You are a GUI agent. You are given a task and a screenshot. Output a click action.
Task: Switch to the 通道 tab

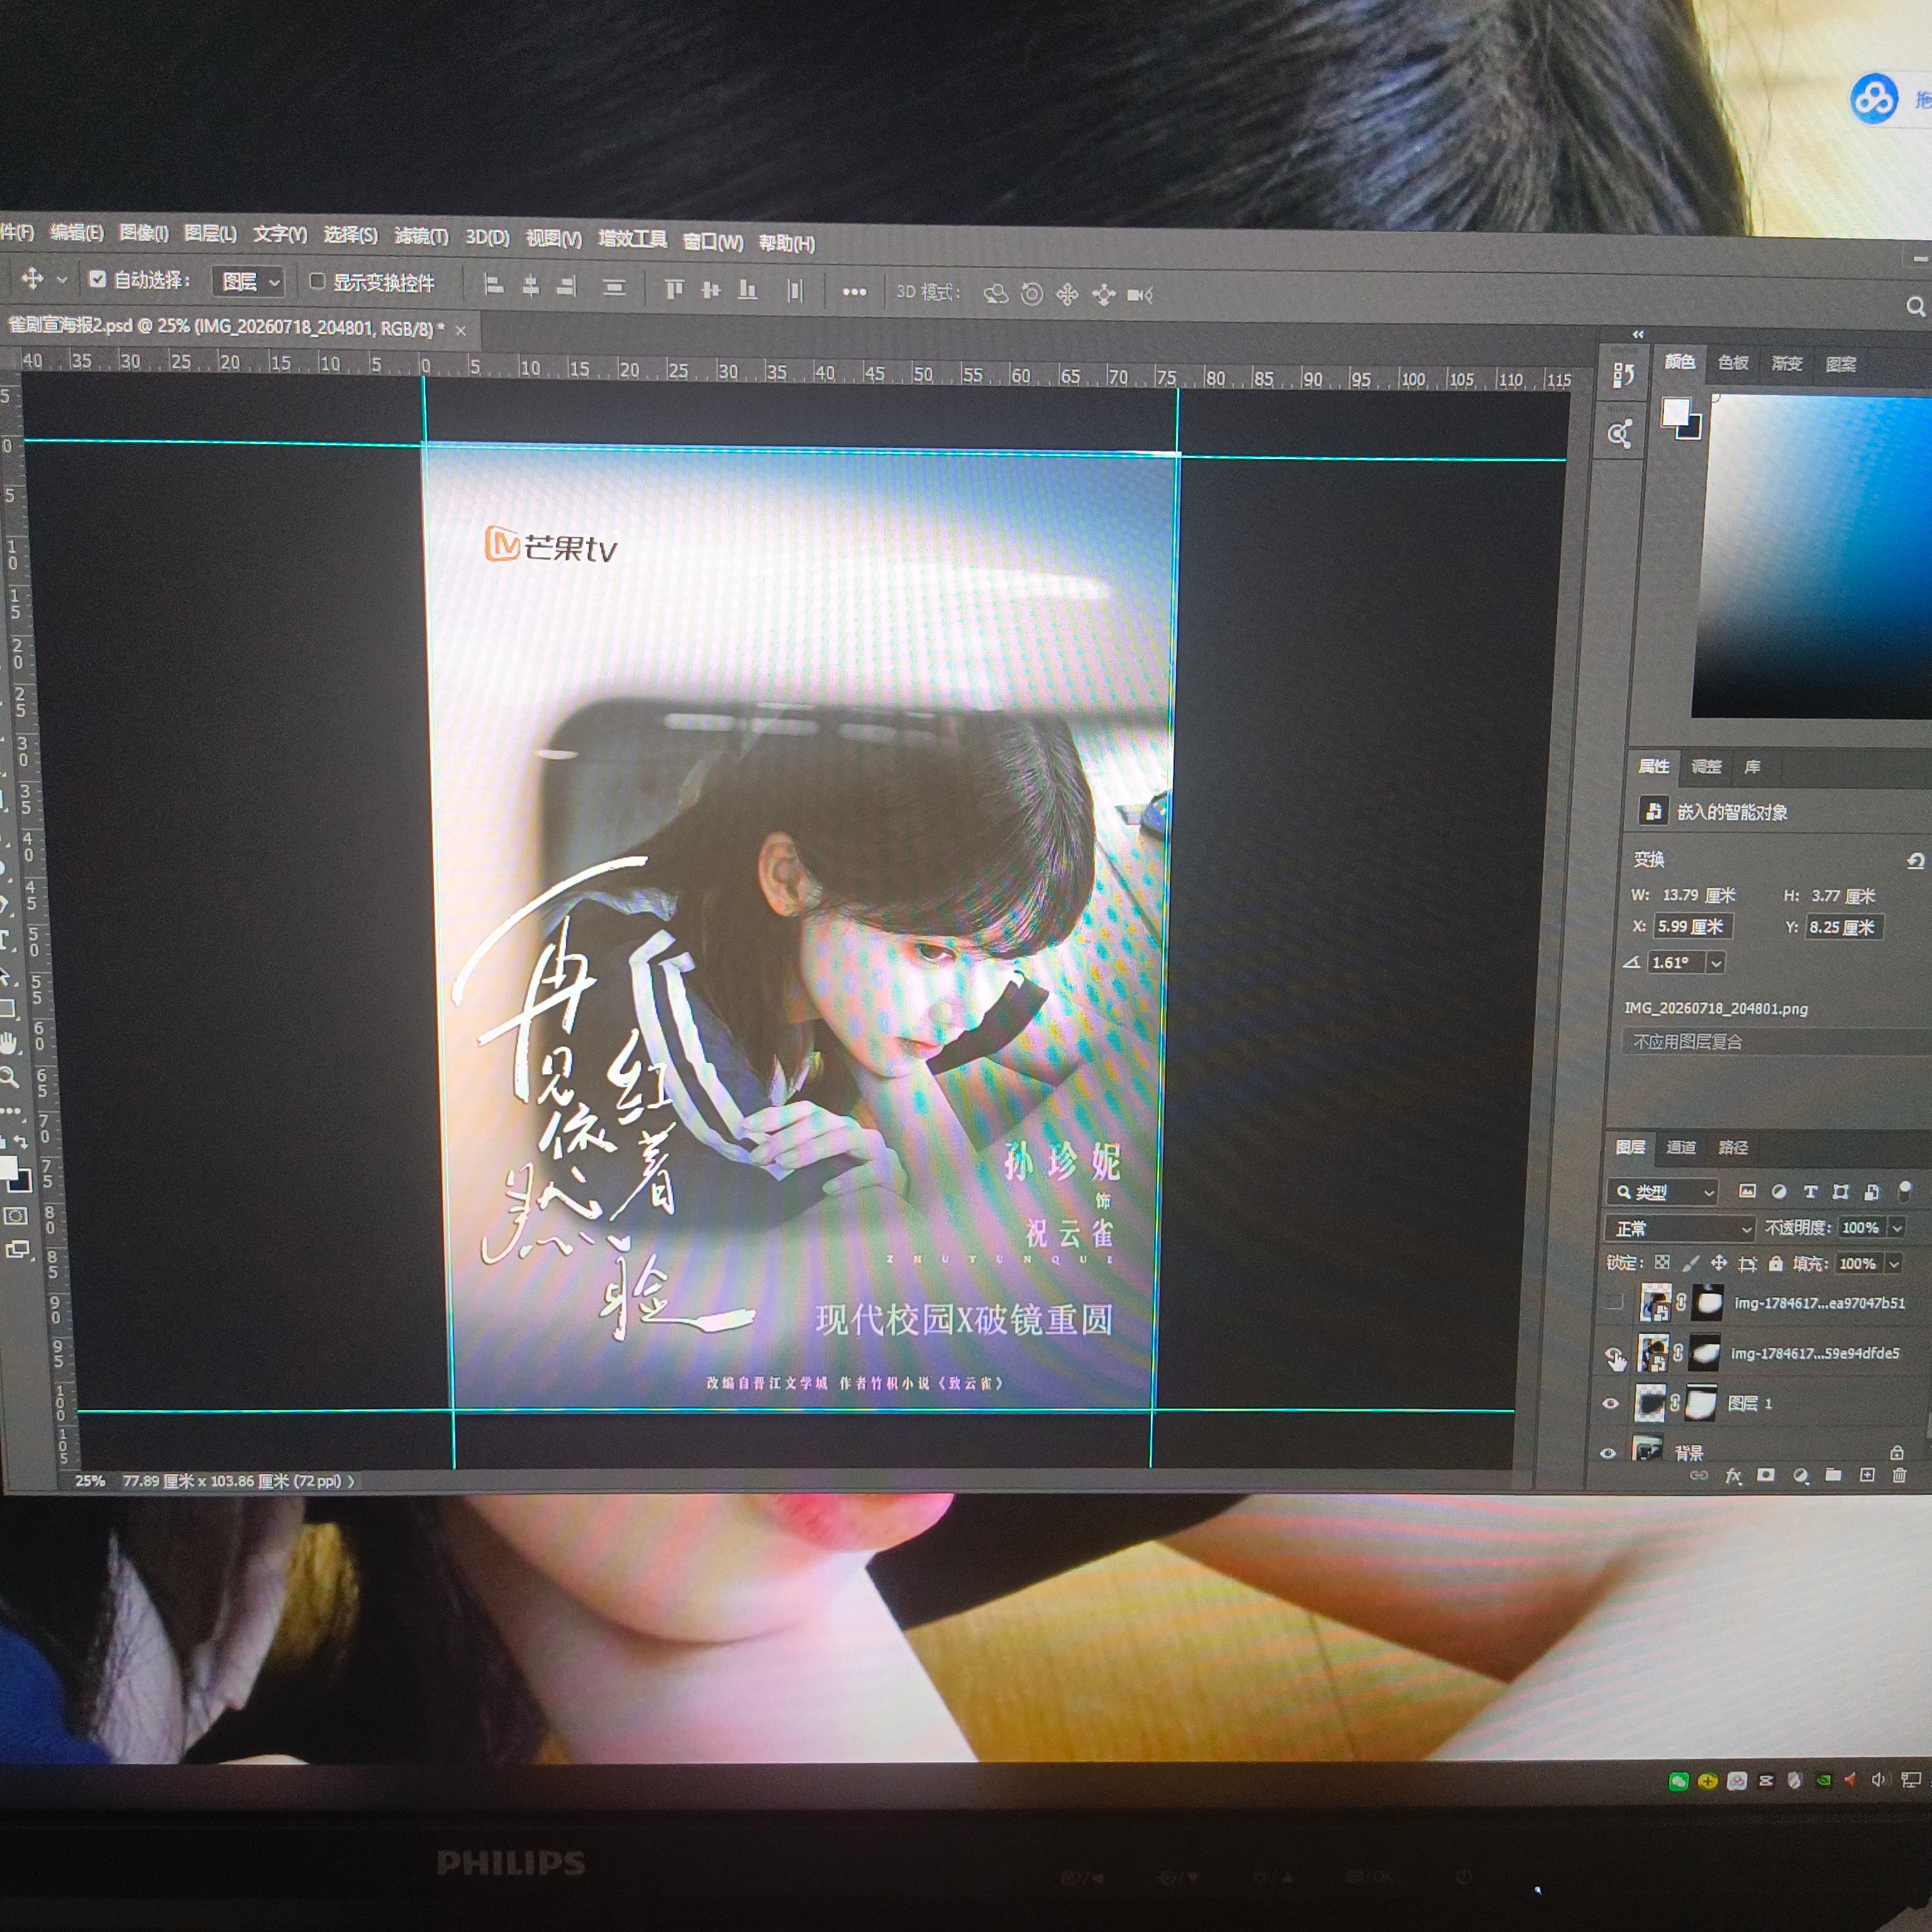(1681, 1147)
